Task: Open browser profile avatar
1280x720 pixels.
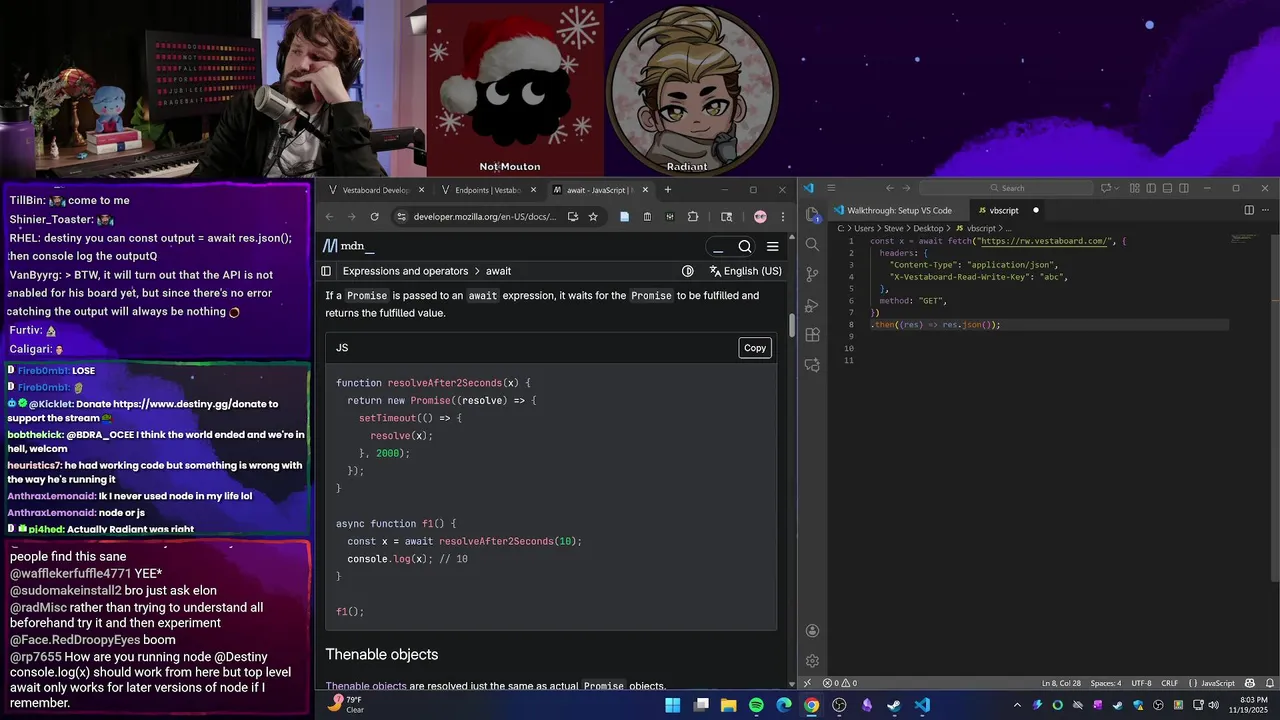Action: tap(760, 216)
